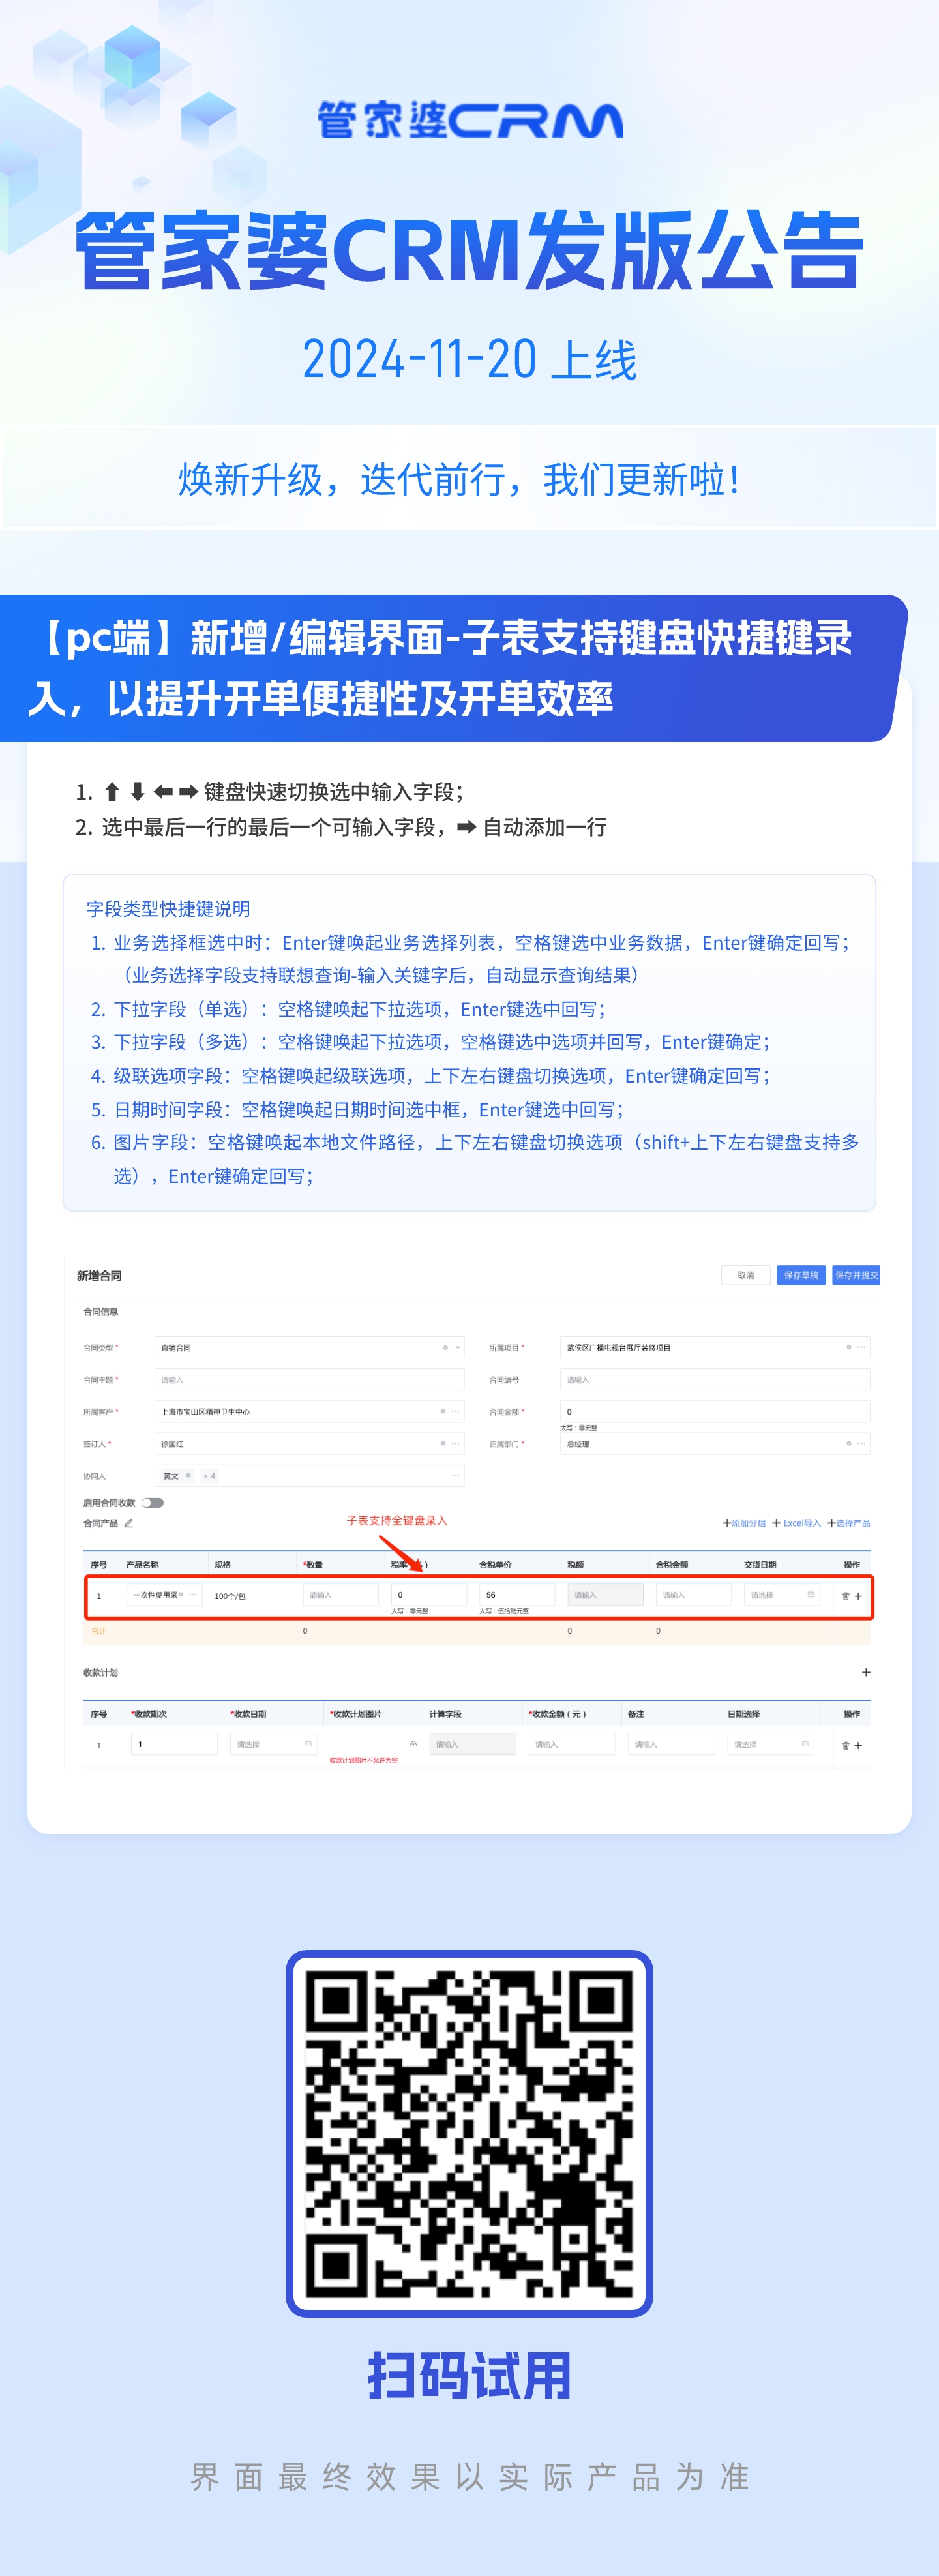Clear the 所属项目 selection circle icon

[849, 1348]
